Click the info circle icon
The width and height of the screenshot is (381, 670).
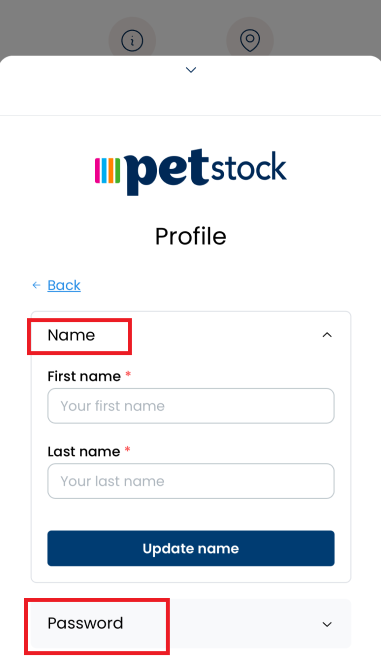[x=132, y=41]
